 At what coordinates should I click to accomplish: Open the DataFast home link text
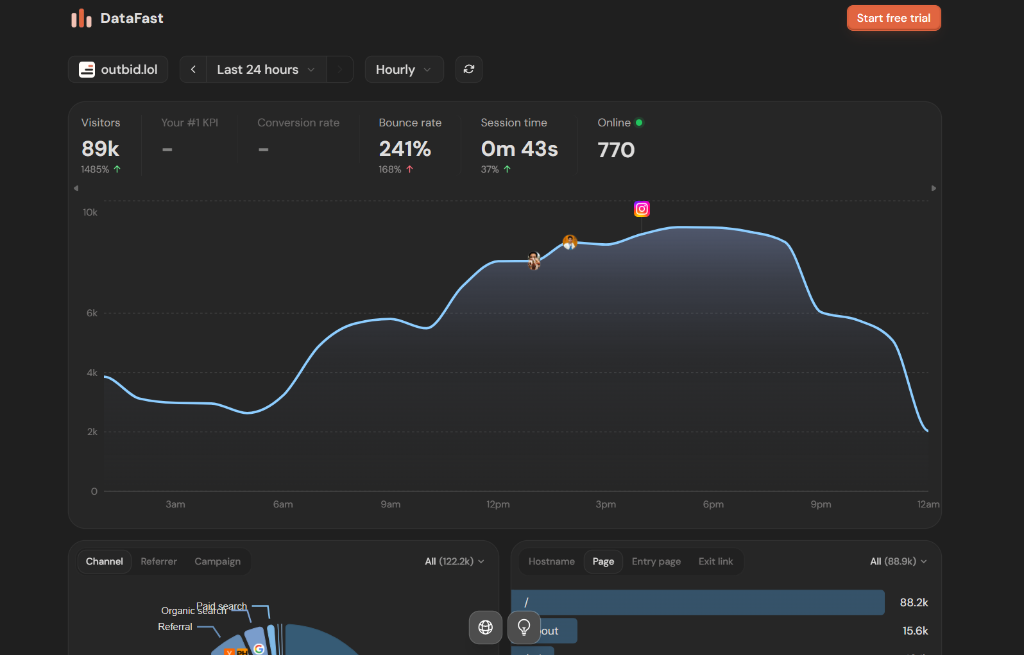[131, 18]
